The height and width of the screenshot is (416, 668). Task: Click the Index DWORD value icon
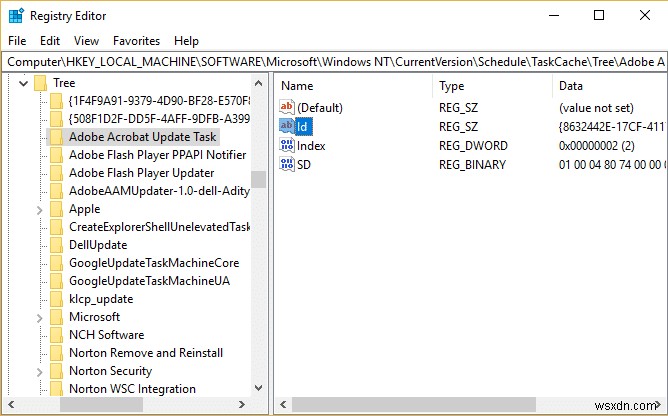(x=288, y=145)
